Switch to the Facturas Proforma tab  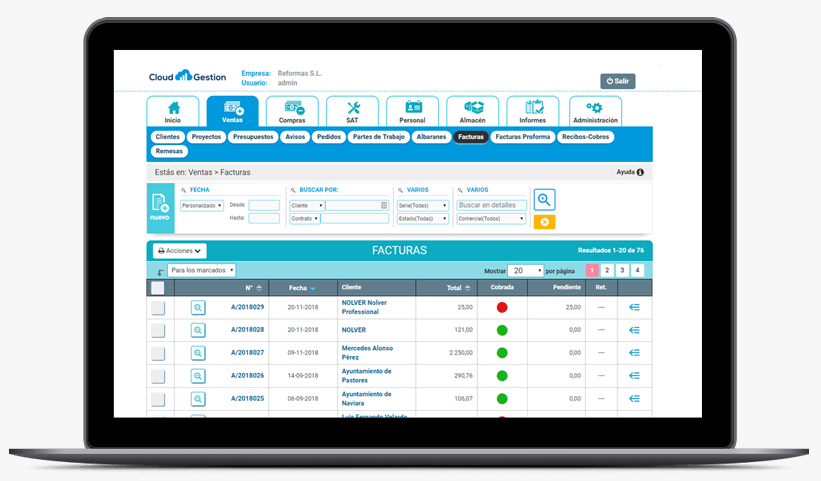523,137
